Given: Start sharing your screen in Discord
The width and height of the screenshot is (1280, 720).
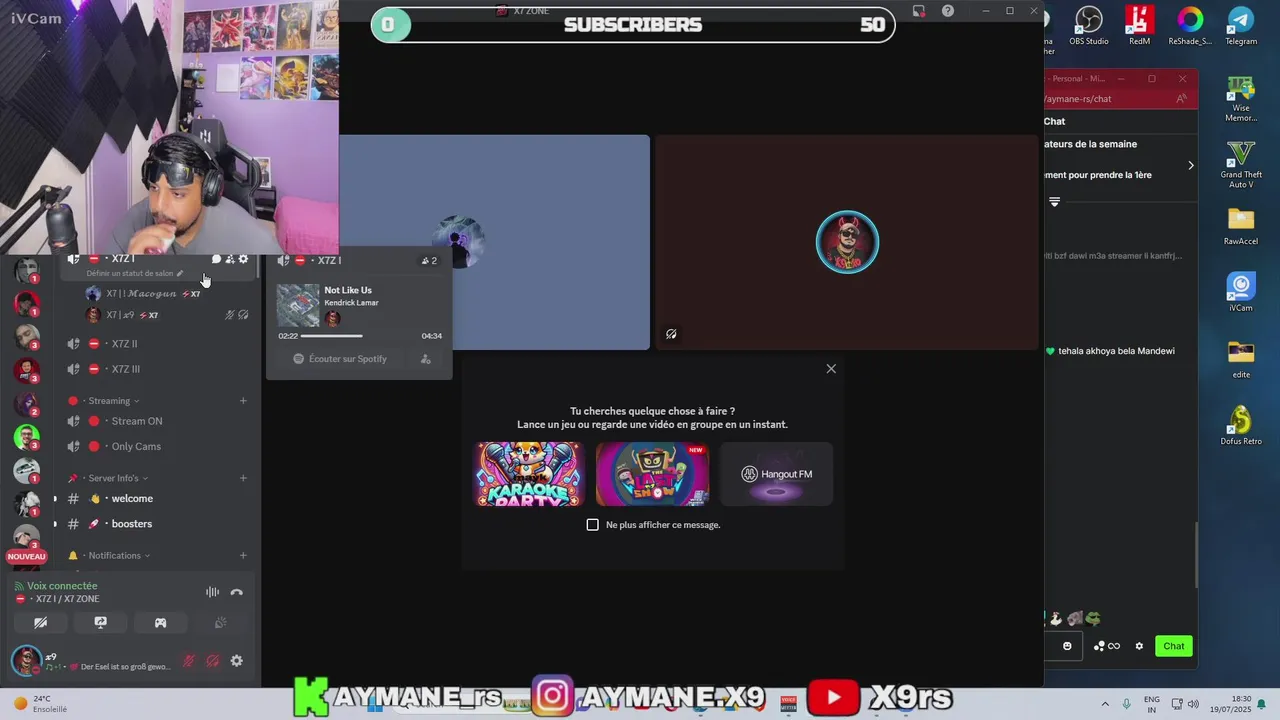Looking at the screenshot, I should click(x=100, y=622).
